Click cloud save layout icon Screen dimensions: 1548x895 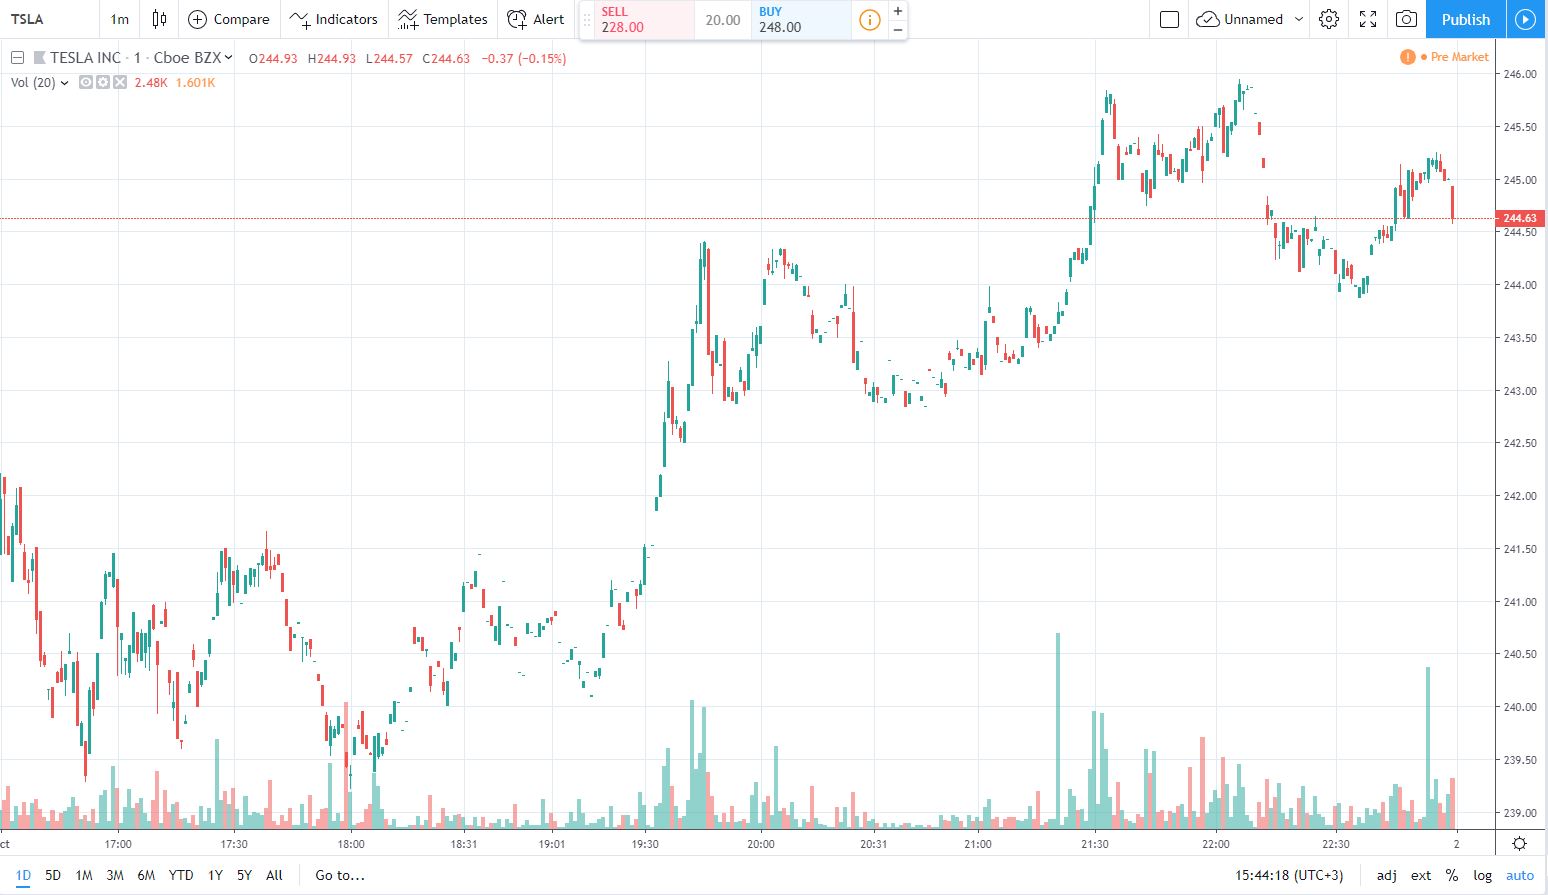1207,19
